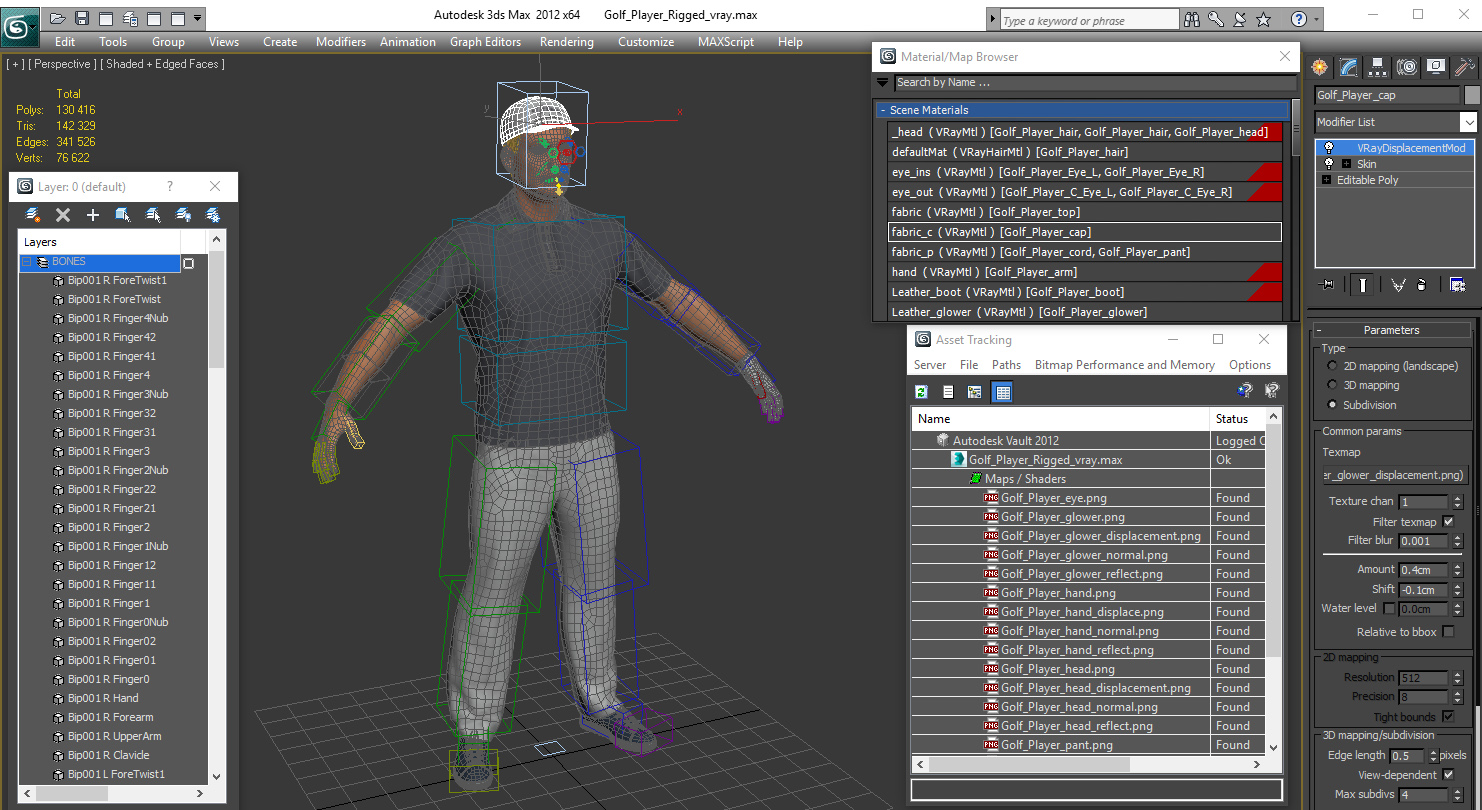Viewport: 1482px width, 810px height.
Task: Open the MAXScript menu
Action: tap(726, 42)
